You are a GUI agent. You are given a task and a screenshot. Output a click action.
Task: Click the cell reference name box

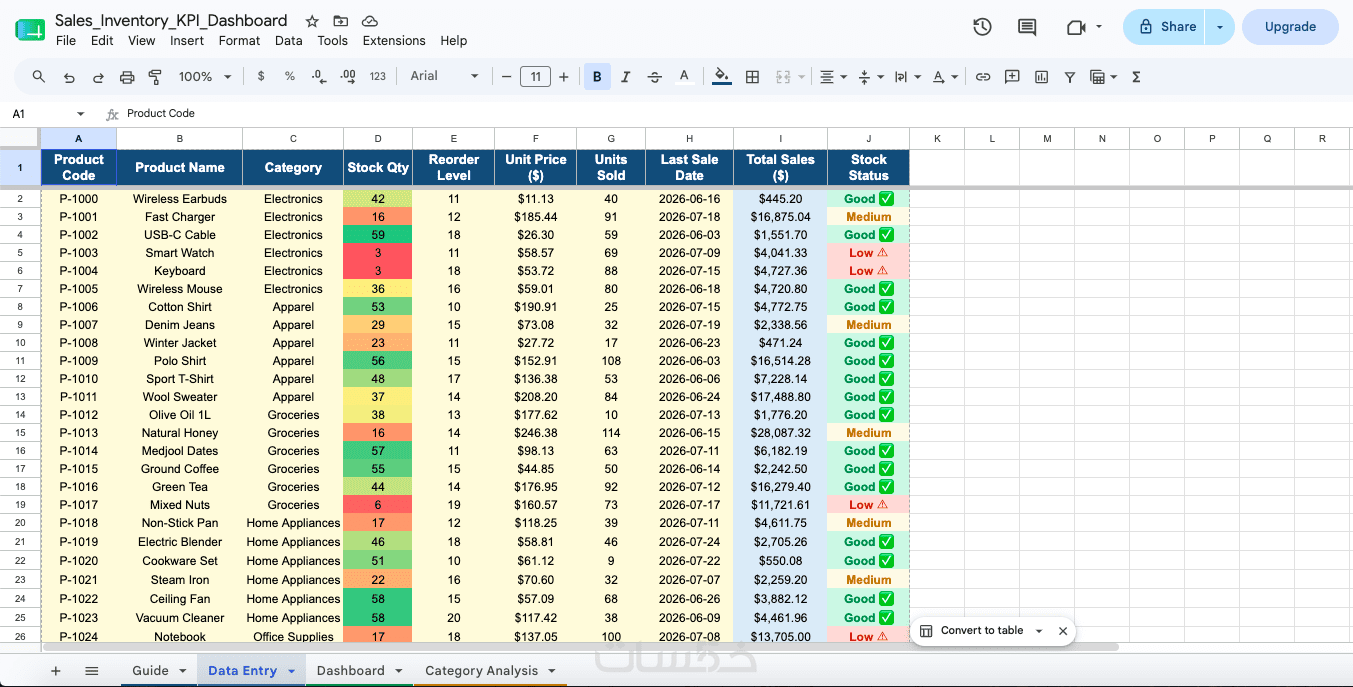(48, 114)
